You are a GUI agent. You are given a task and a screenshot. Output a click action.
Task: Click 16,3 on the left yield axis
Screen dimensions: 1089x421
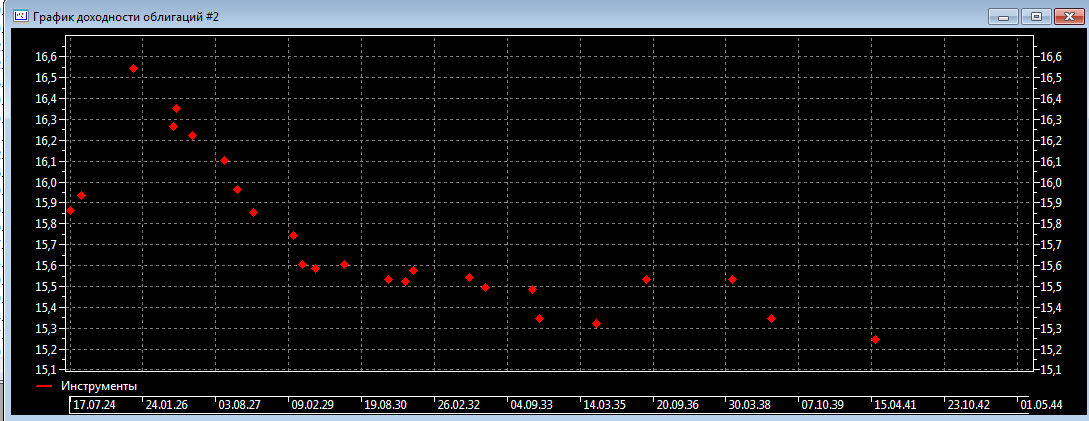[44, 119]
